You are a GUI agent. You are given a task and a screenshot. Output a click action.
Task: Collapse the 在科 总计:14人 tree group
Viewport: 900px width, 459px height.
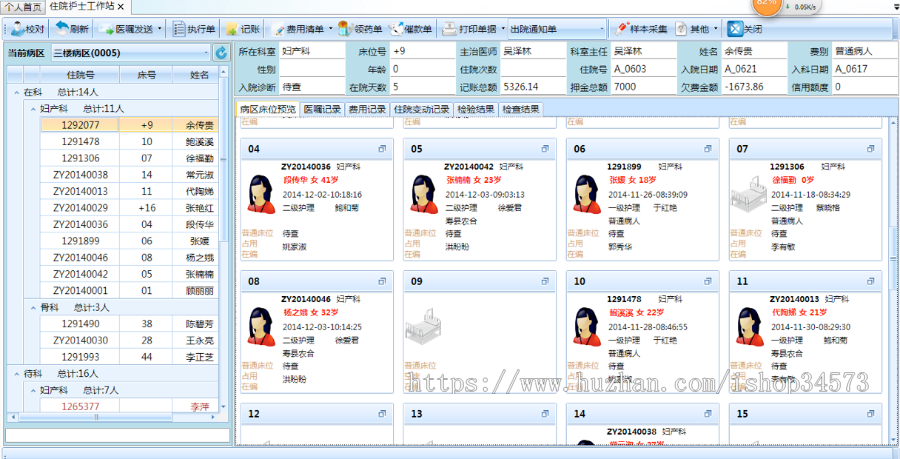(x=15, y=92)
